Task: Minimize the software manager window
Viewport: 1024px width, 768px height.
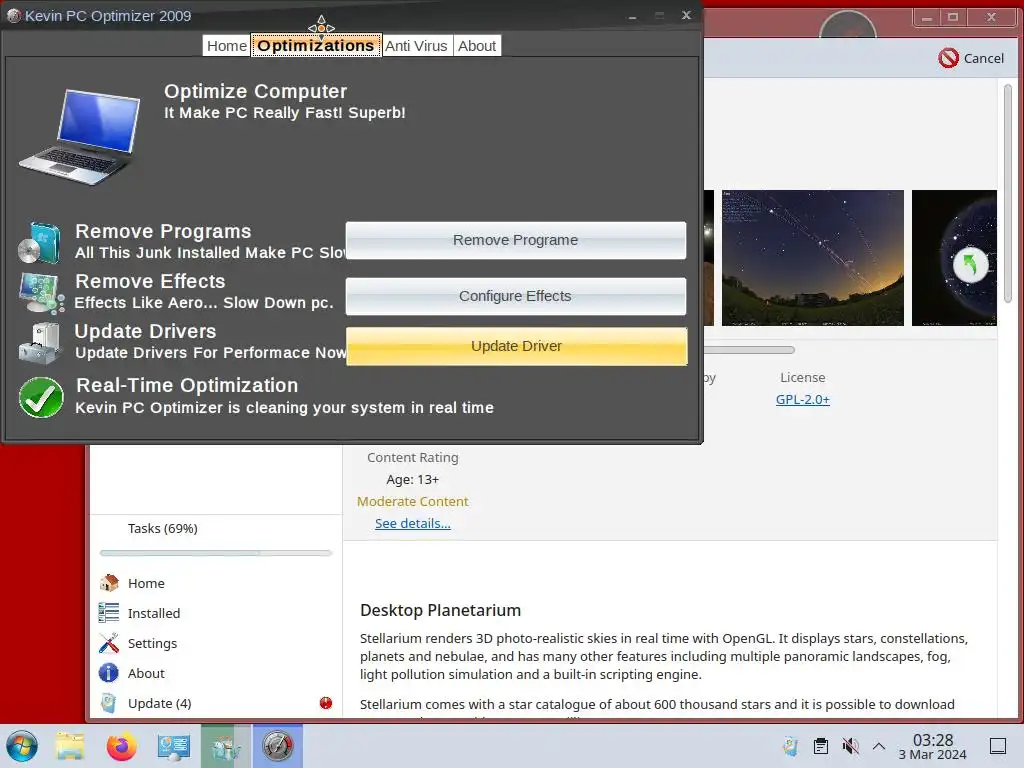Action: [x=926, y=17]
